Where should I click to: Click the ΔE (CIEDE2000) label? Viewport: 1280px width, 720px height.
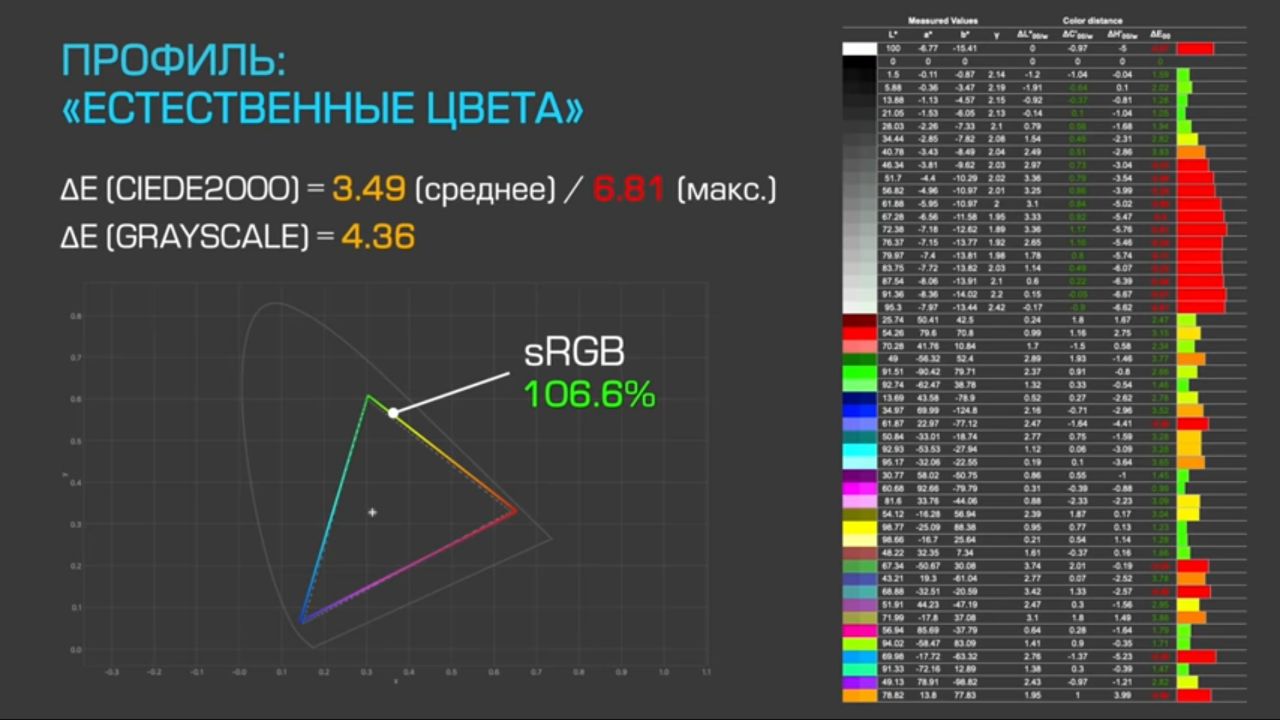coord(182,189)
